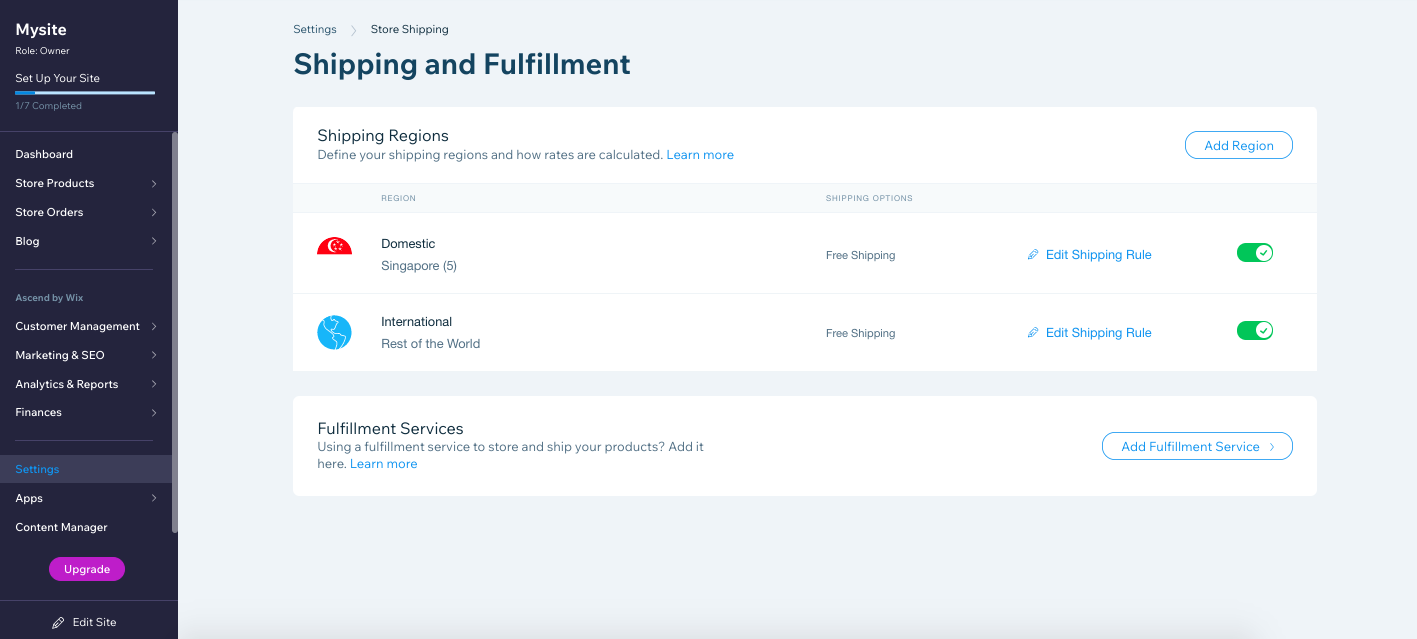
Task: Click the Set Up Your Site text
Action: 57,78
